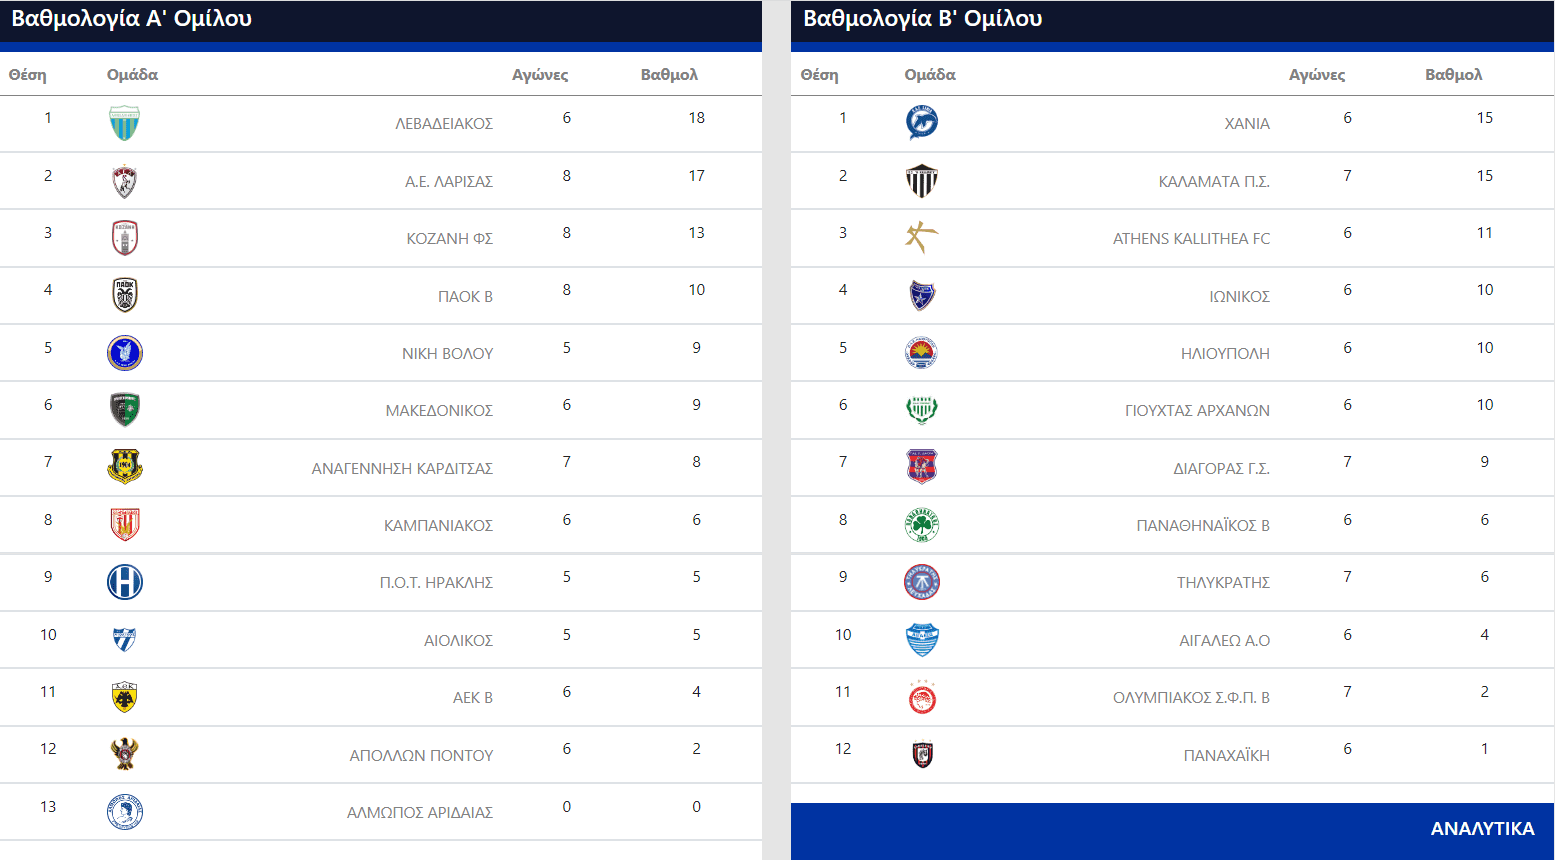Click the ΝΙΚΗ ΒΟΛΟΥ round crest
1555x860 pixels.
click(x=124, y=353)
